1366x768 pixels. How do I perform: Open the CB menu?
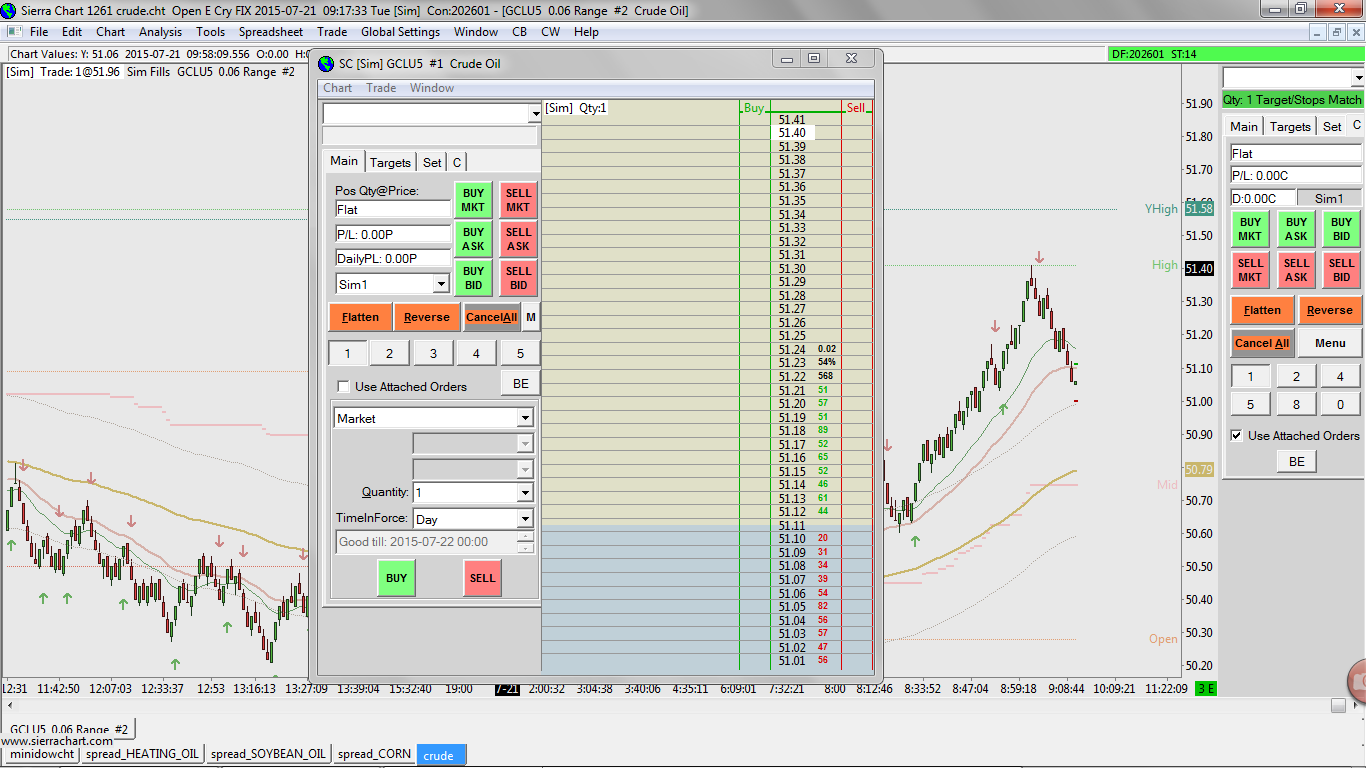click(x=520, y=32)
